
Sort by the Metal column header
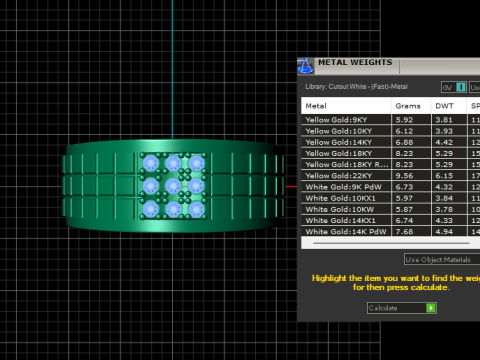pyautogui.click(x=346, y=106)
